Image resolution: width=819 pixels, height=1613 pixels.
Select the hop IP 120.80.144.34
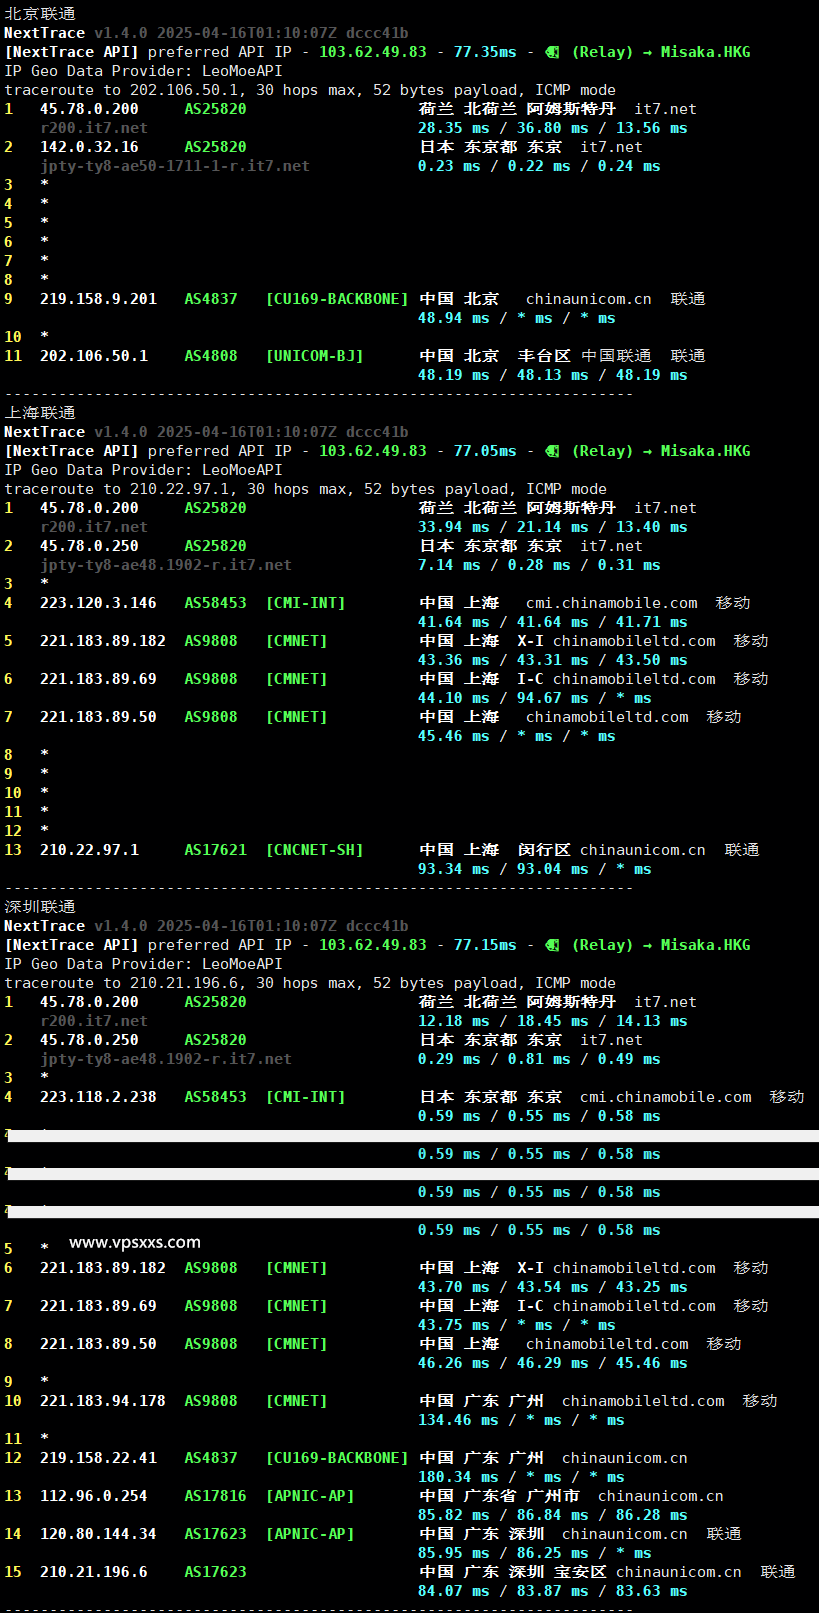pos(98,1534)
